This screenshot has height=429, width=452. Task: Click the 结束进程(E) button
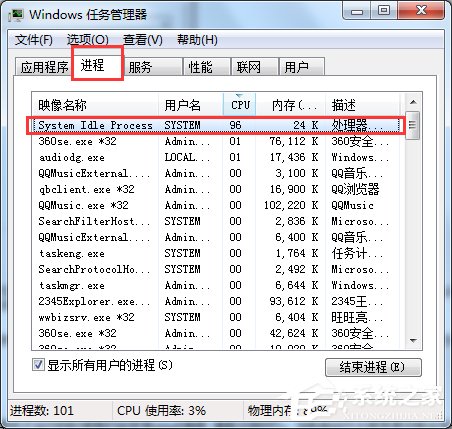tap(373, 367)
